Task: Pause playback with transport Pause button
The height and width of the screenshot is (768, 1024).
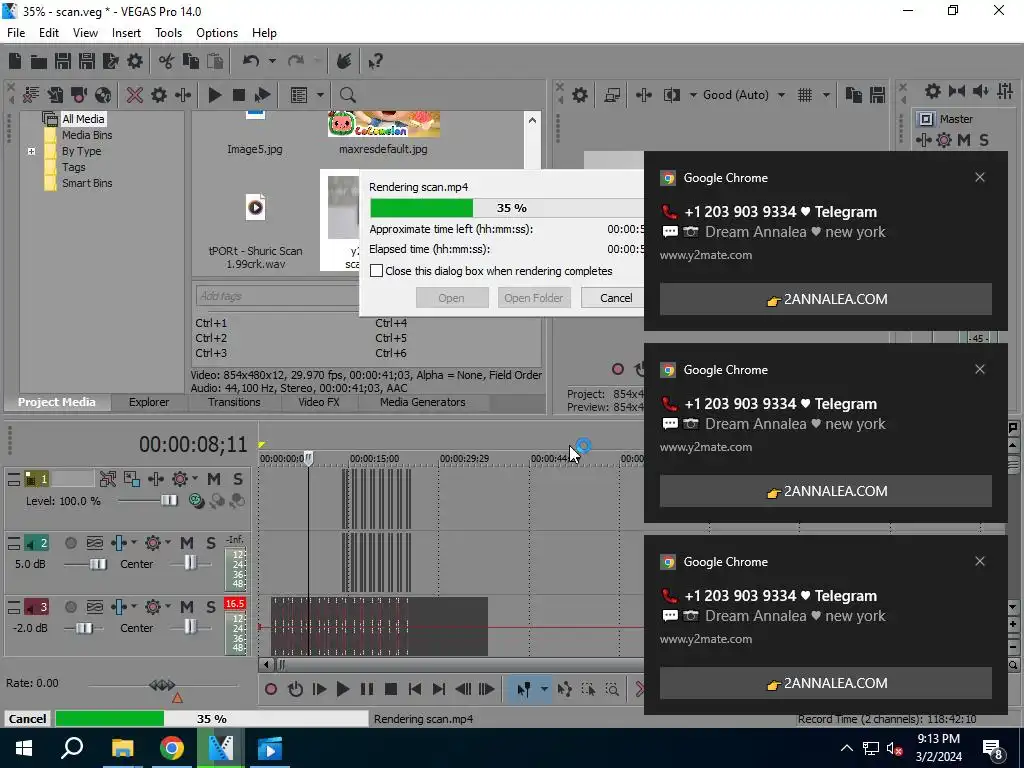Action: (x=367, y=689)
